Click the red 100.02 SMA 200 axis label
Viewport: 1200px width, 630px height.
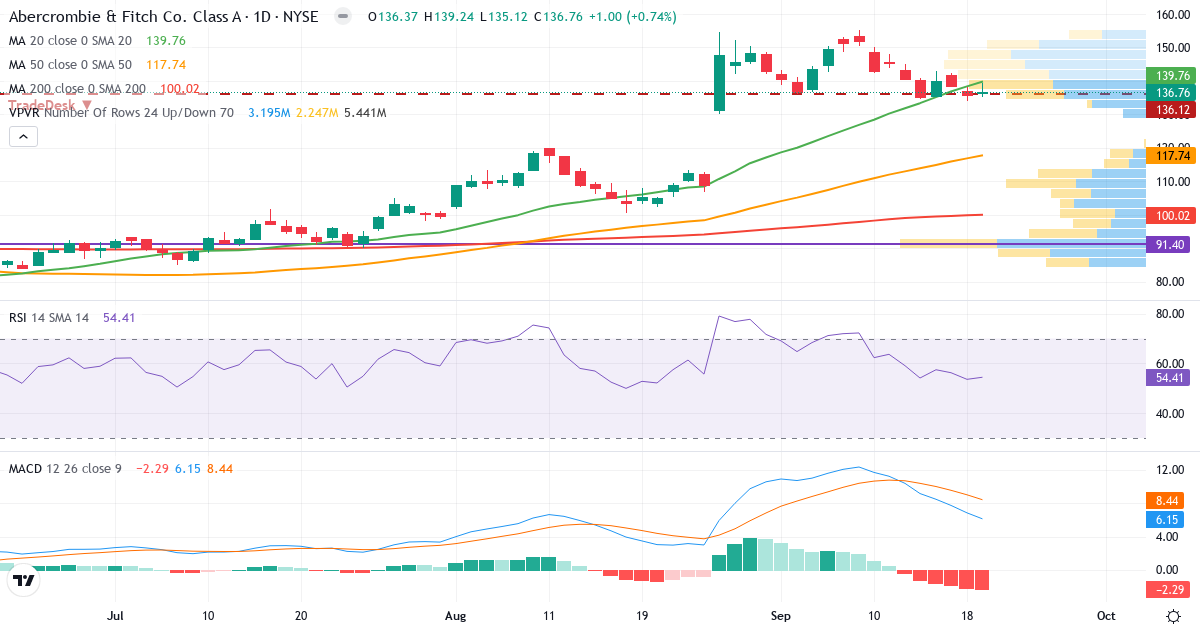[1172, 215]
